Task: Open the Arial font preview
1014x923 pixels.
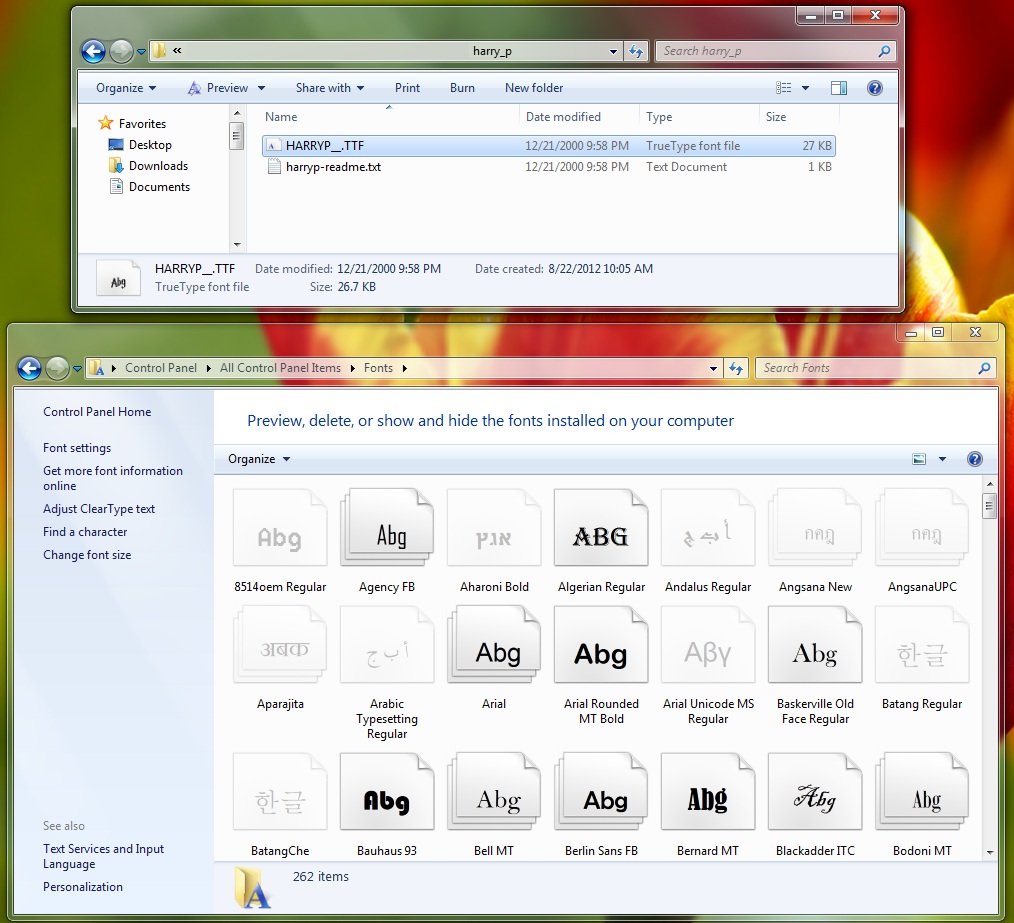Action: [x=493, y=645]
